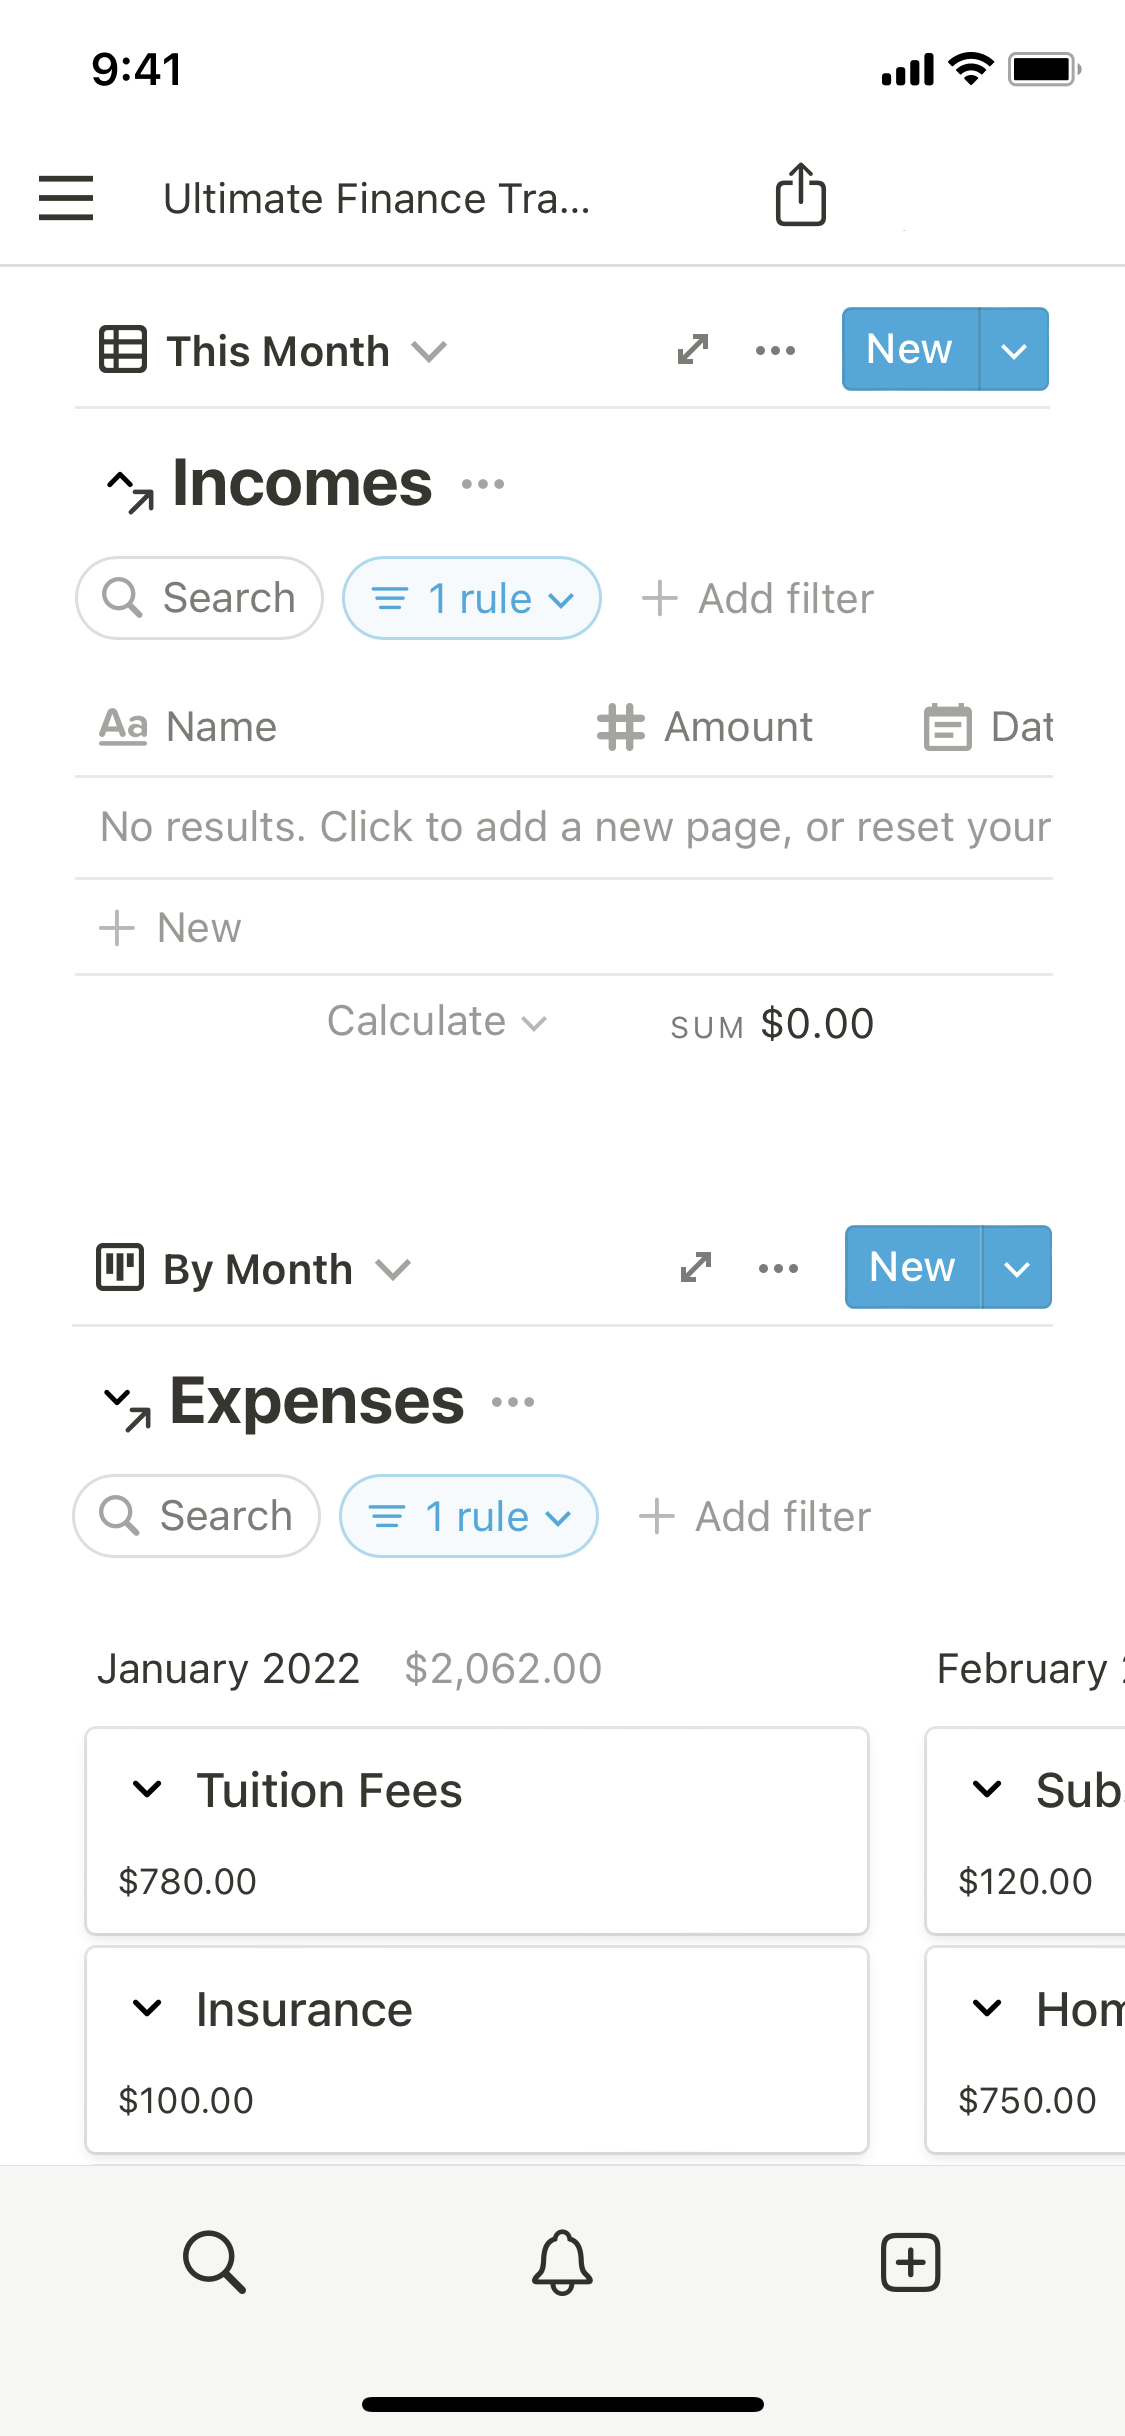The image size is (1125, 2436).
Task: Expand the This Month view full screen
Action: 693,350
